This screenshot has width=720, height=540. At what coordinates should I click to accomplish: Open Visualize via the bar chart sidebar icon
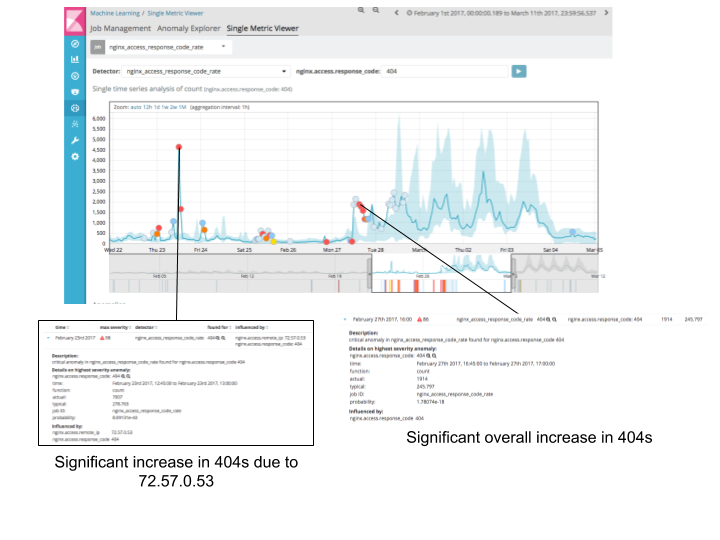pyautogui.click(x=75, y=59)
